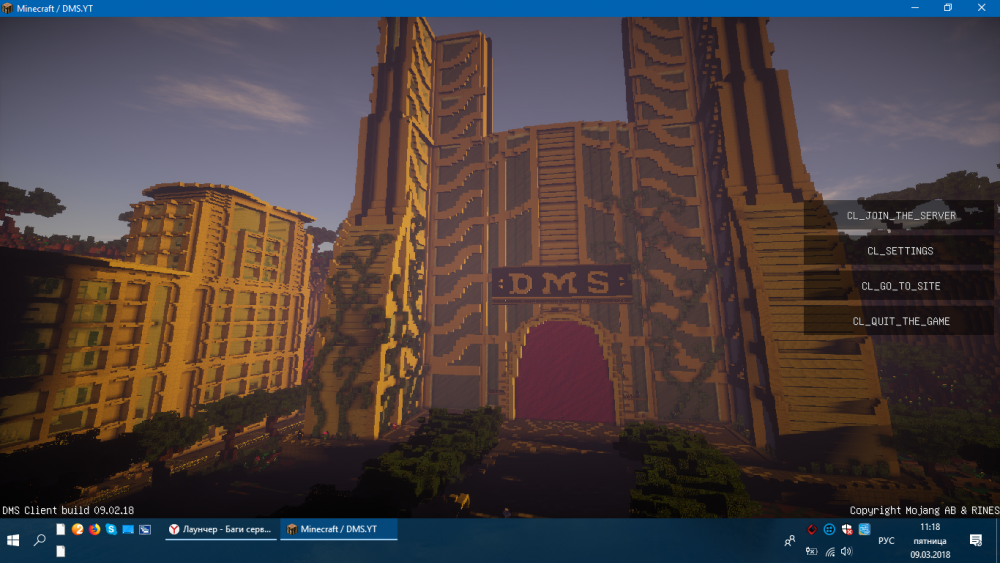The image size is (1000, 563).
Task: Close the Minecraft / DMS.YT window
Action: pyautogui.click(x=982, y=8)
